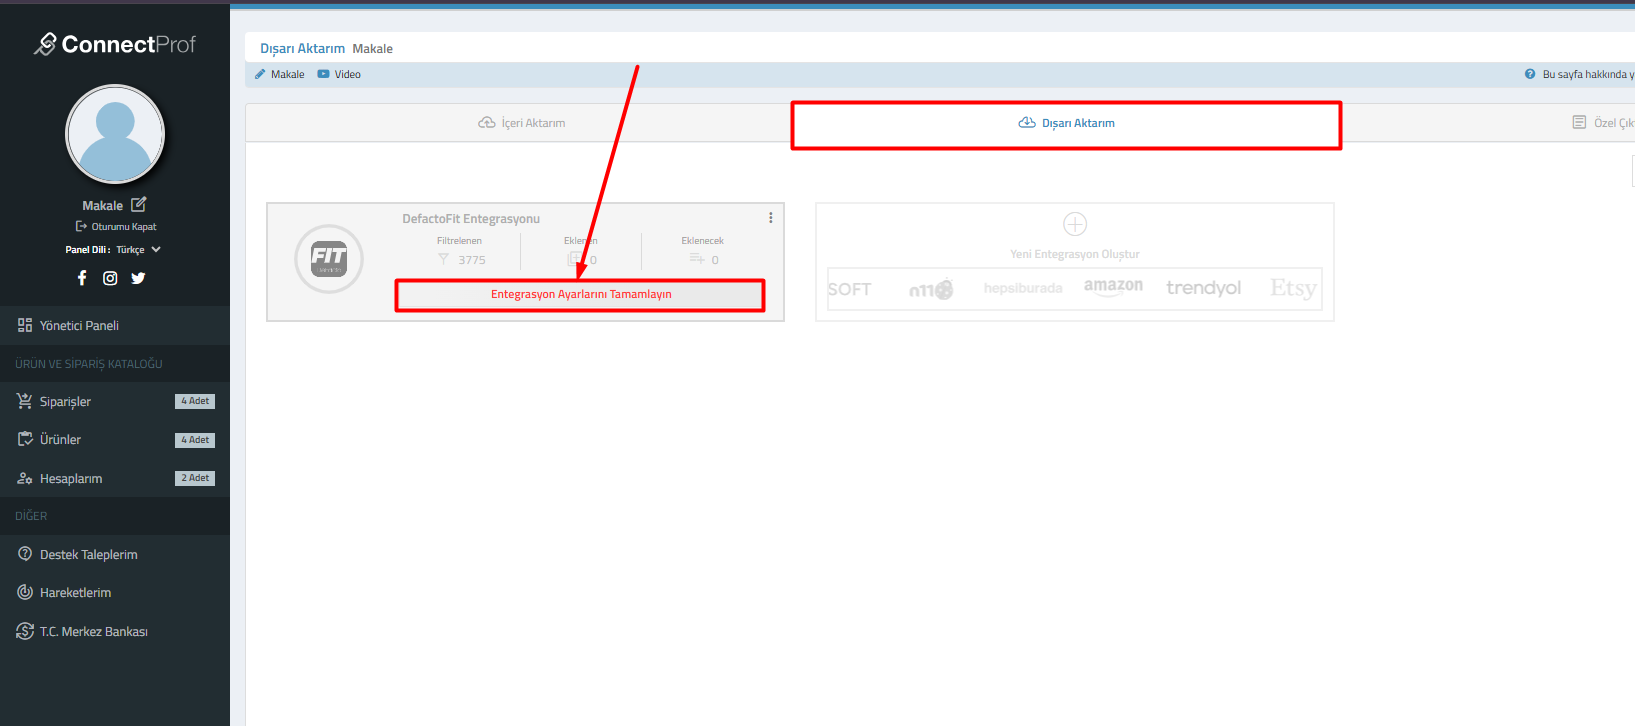This screenshot has width=1635, height=726.
Task: Expand the Panel Dili language dropdown
Action: (155, 250)
